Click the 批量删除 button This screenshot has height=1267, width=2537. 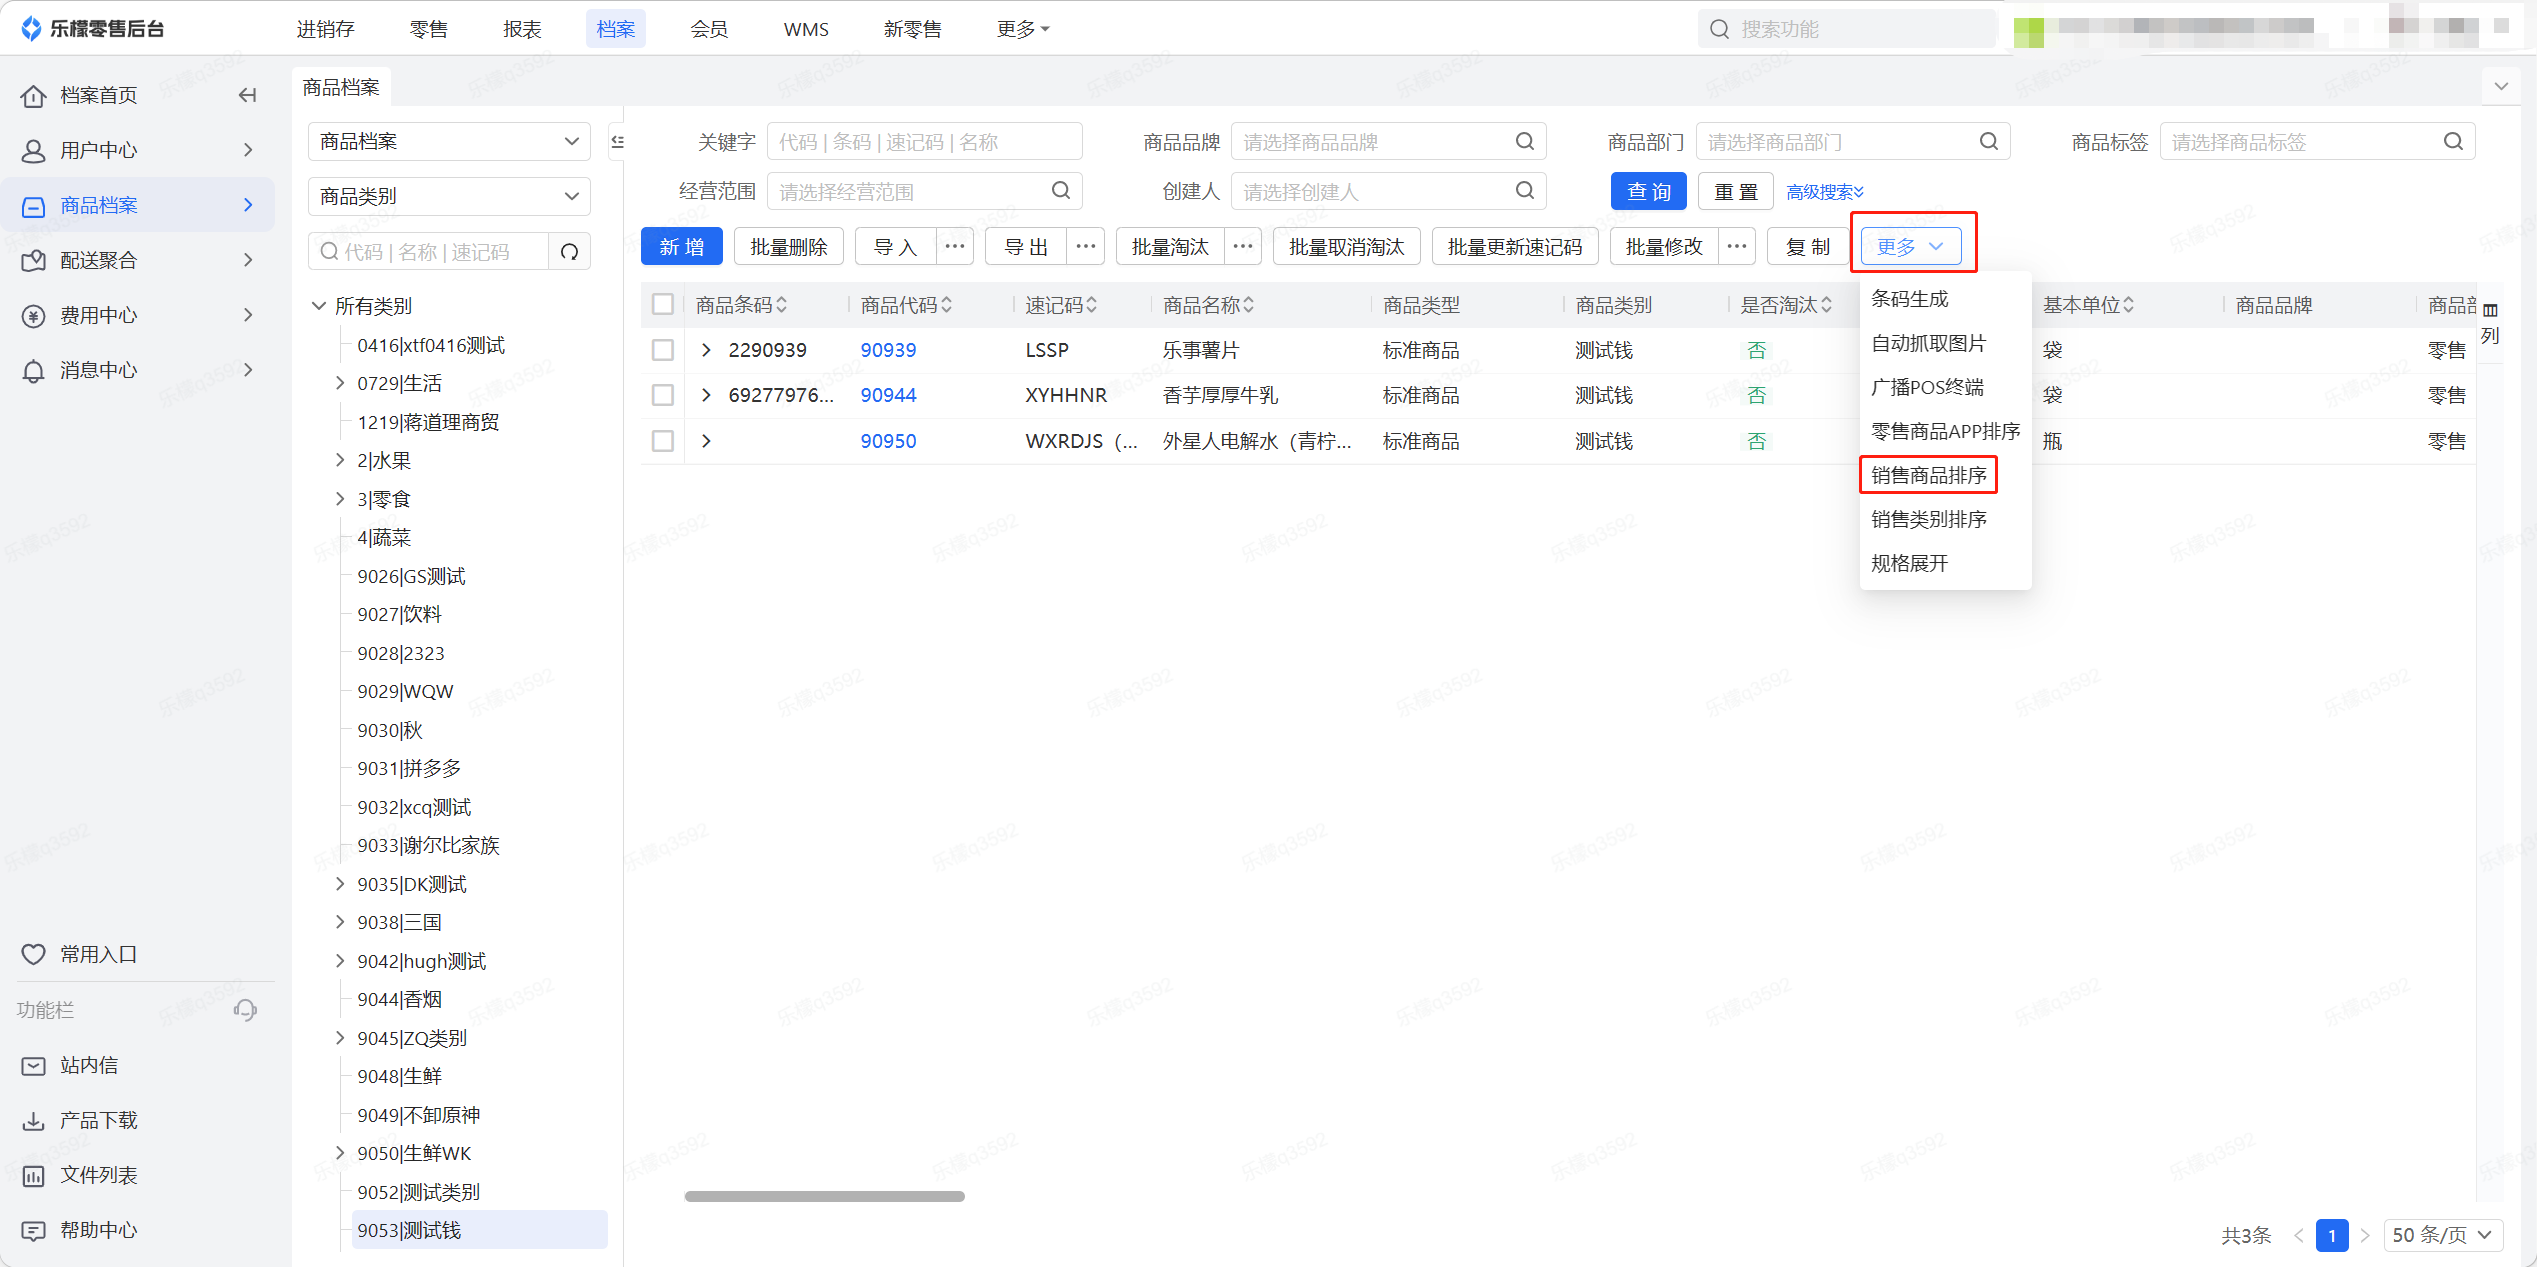(789, 246)
